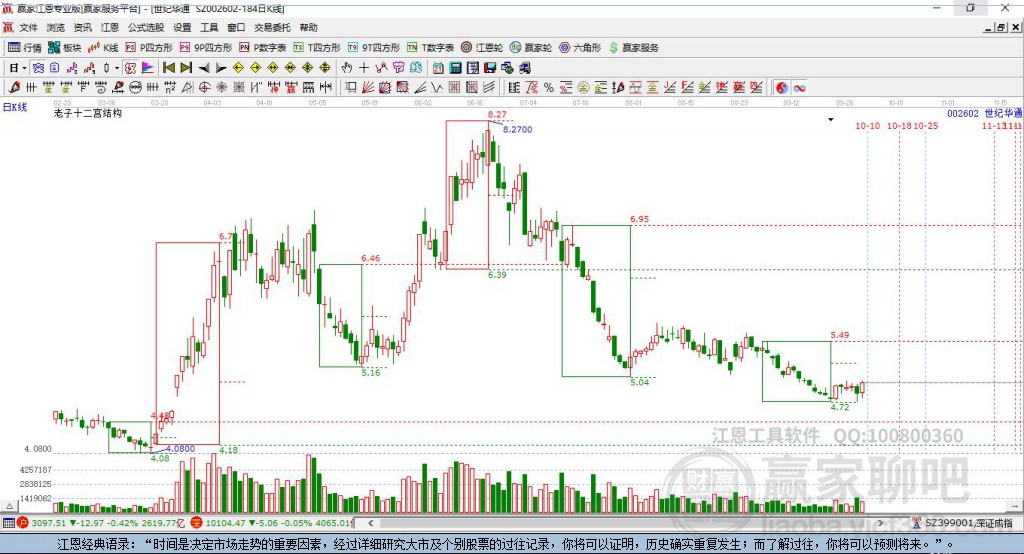Open the P数字表 number table

pyautogui.click(x=263, y=48)
